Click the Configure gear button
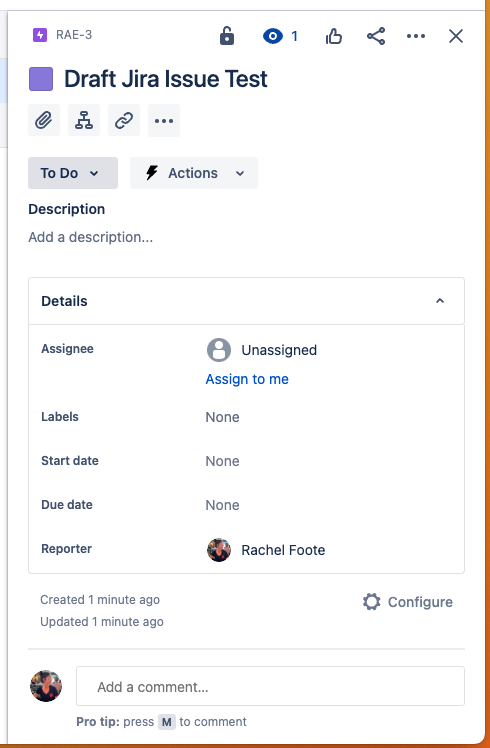490x748 pixels. [x=408, y=602]
